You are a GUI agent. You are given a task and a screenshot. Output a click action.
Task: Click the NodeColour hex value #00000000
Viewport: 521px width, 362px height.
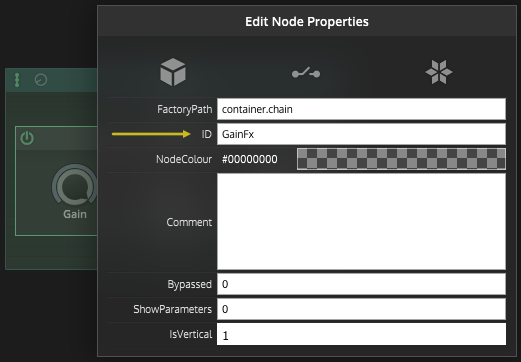250,159
